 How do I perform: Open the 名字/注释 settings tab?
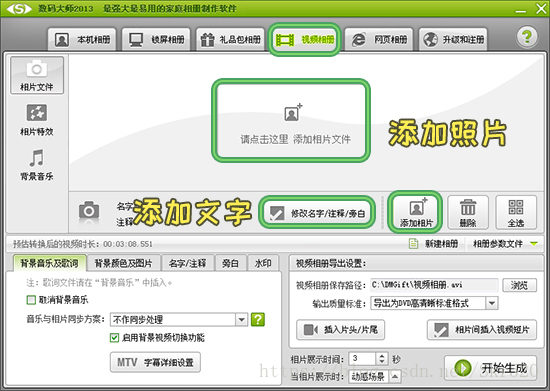coord(187,263)
